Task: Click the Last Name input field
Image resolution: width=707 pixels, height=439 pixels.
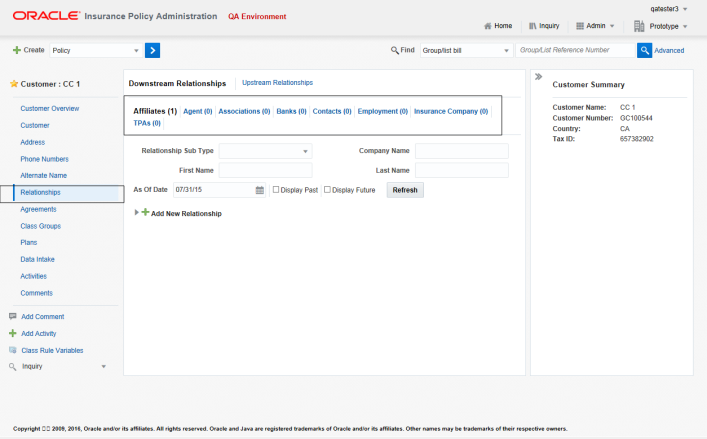Action: (462, 170)
